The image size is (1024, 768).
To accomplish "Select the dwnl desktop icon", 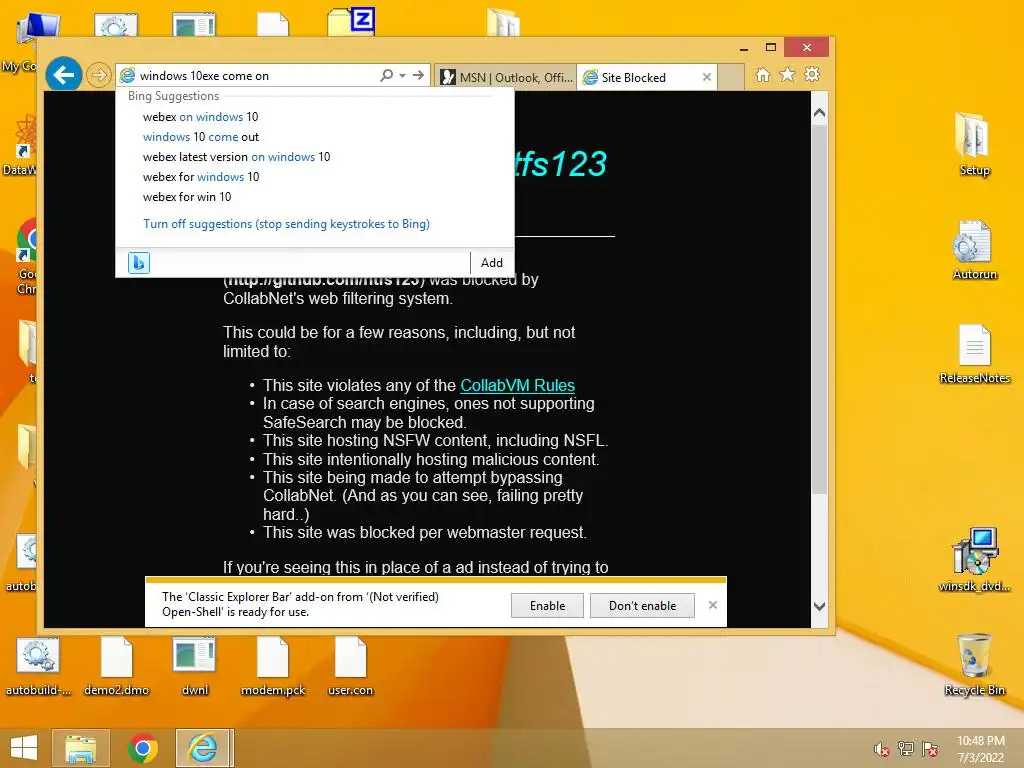I will [195, 666].
